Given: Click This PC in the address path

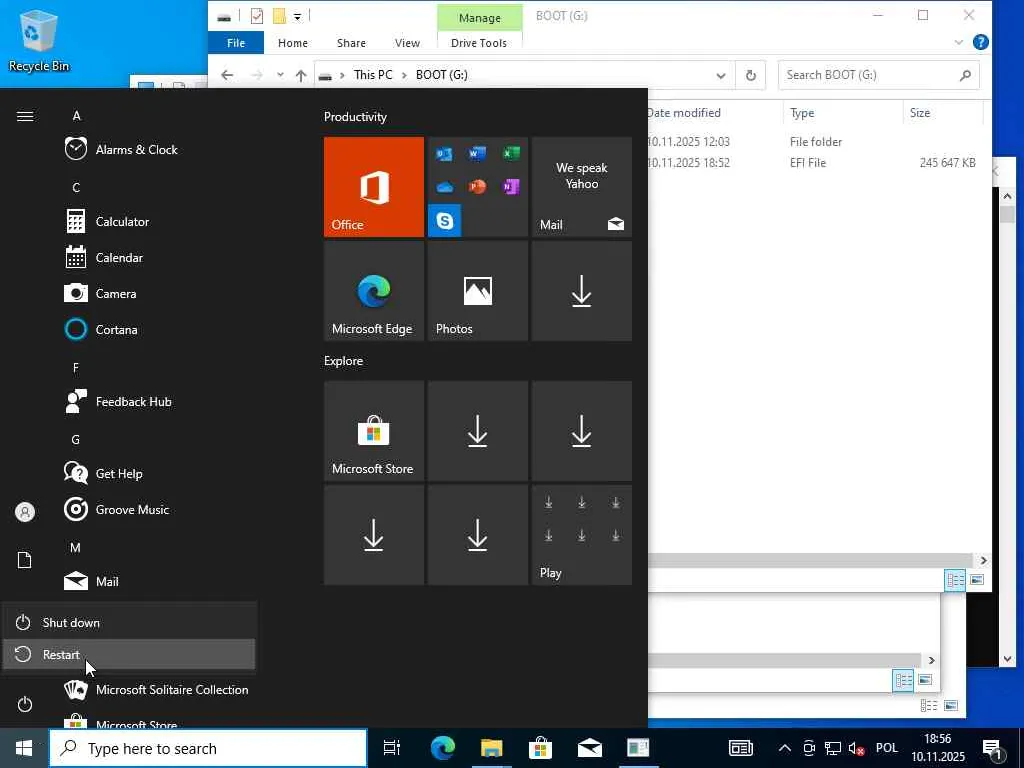Looking at the screenshot, I should coord(373,75).
